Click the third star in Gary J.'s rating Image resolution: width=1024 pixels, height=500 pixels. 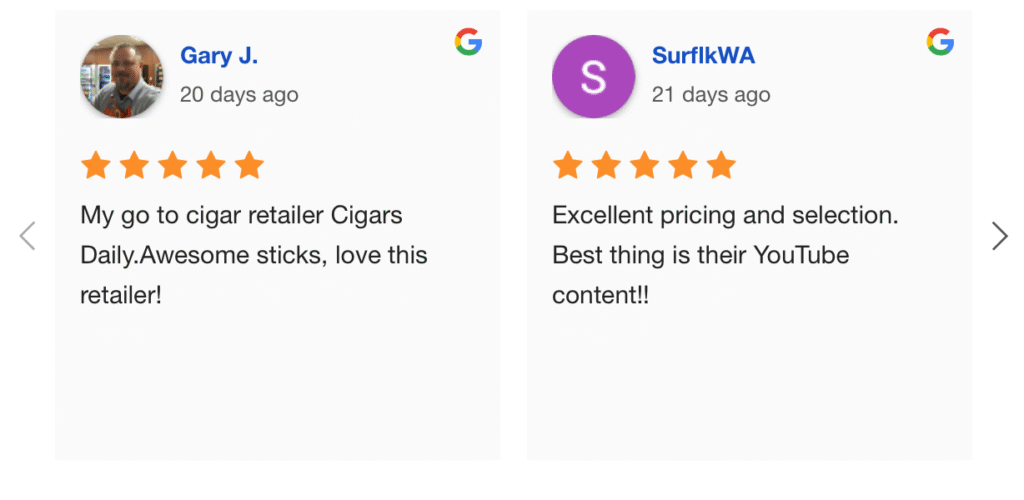pos(173,165)
